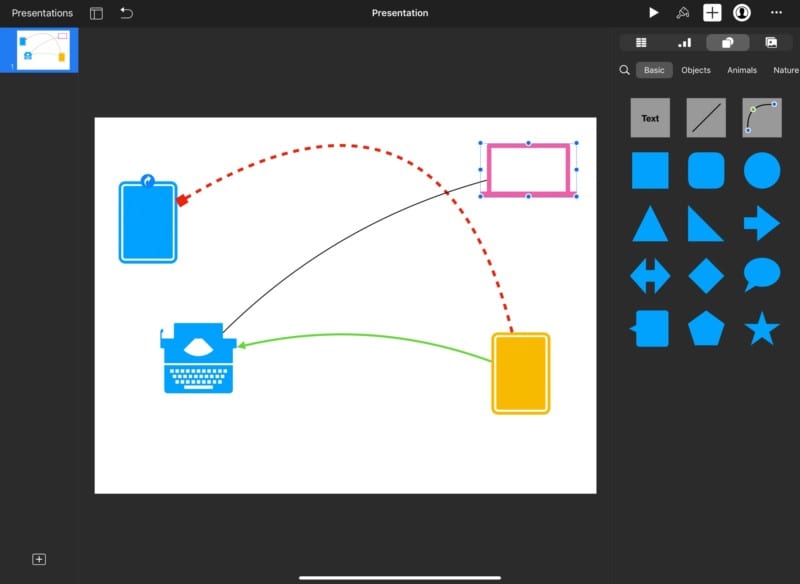The width and height of the screenshot is (800, 584).
Task: Open the slide view layout icon
Action: tap(96, 12)
